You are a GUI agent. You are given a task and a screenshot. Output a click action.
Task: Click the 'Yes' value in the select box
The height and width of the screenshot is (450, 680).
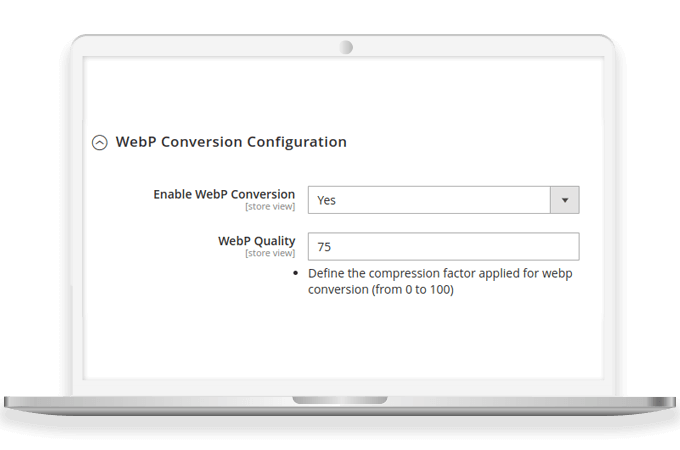click(x=327, y=200)
